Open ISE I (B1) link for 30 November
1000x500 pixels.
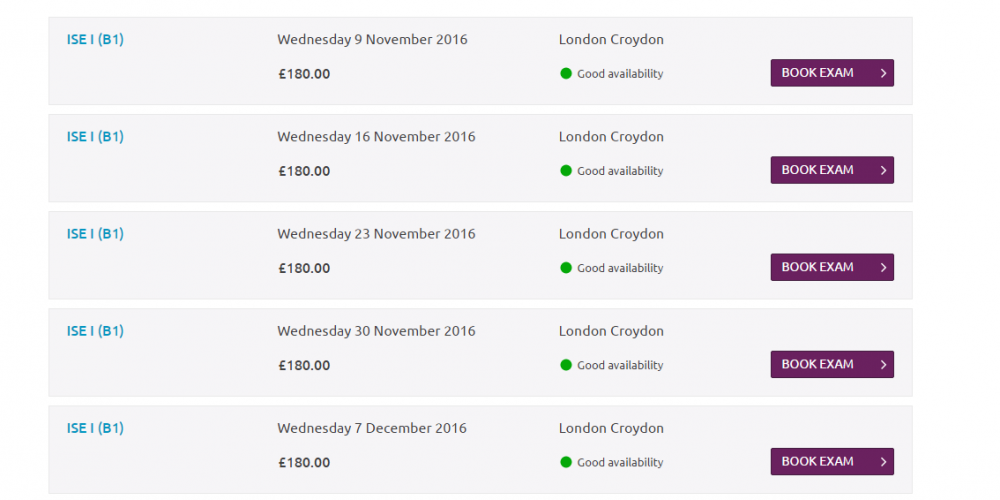[x=95, y=331]
